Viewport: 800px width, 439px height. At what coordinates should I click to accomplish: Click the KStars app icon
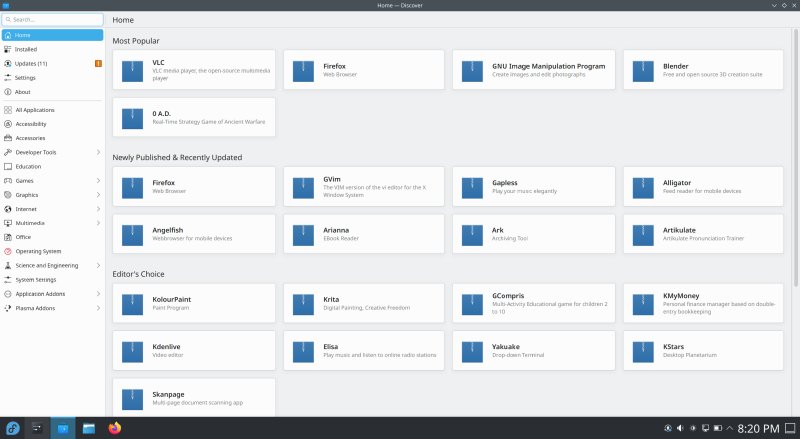643,352
